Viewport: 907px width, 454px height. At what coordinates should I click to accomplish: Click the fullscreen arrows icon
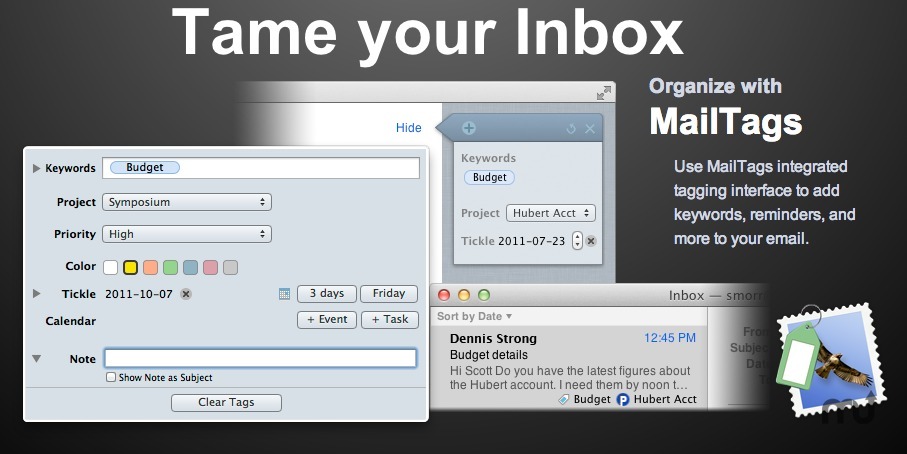[603, 93]
